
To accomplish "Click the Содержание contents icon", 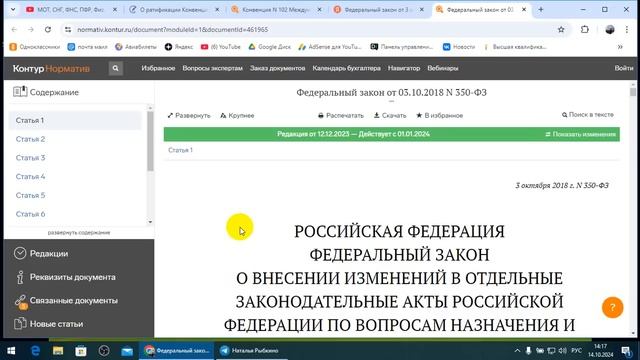I will tap(20, 92).
